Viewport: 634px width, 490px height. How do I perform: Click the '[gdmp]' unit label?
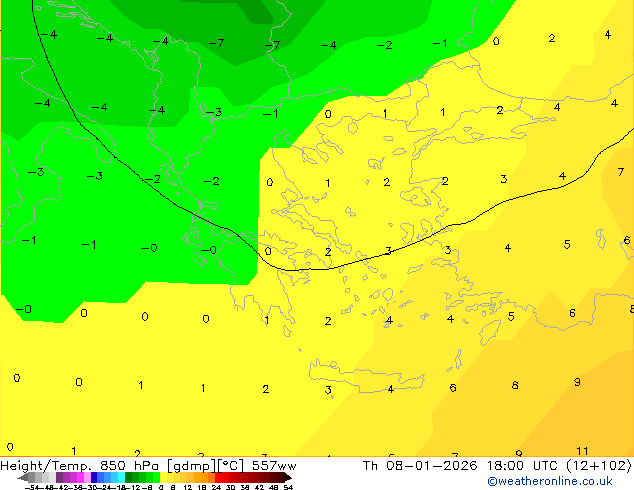tap(192, 466)
